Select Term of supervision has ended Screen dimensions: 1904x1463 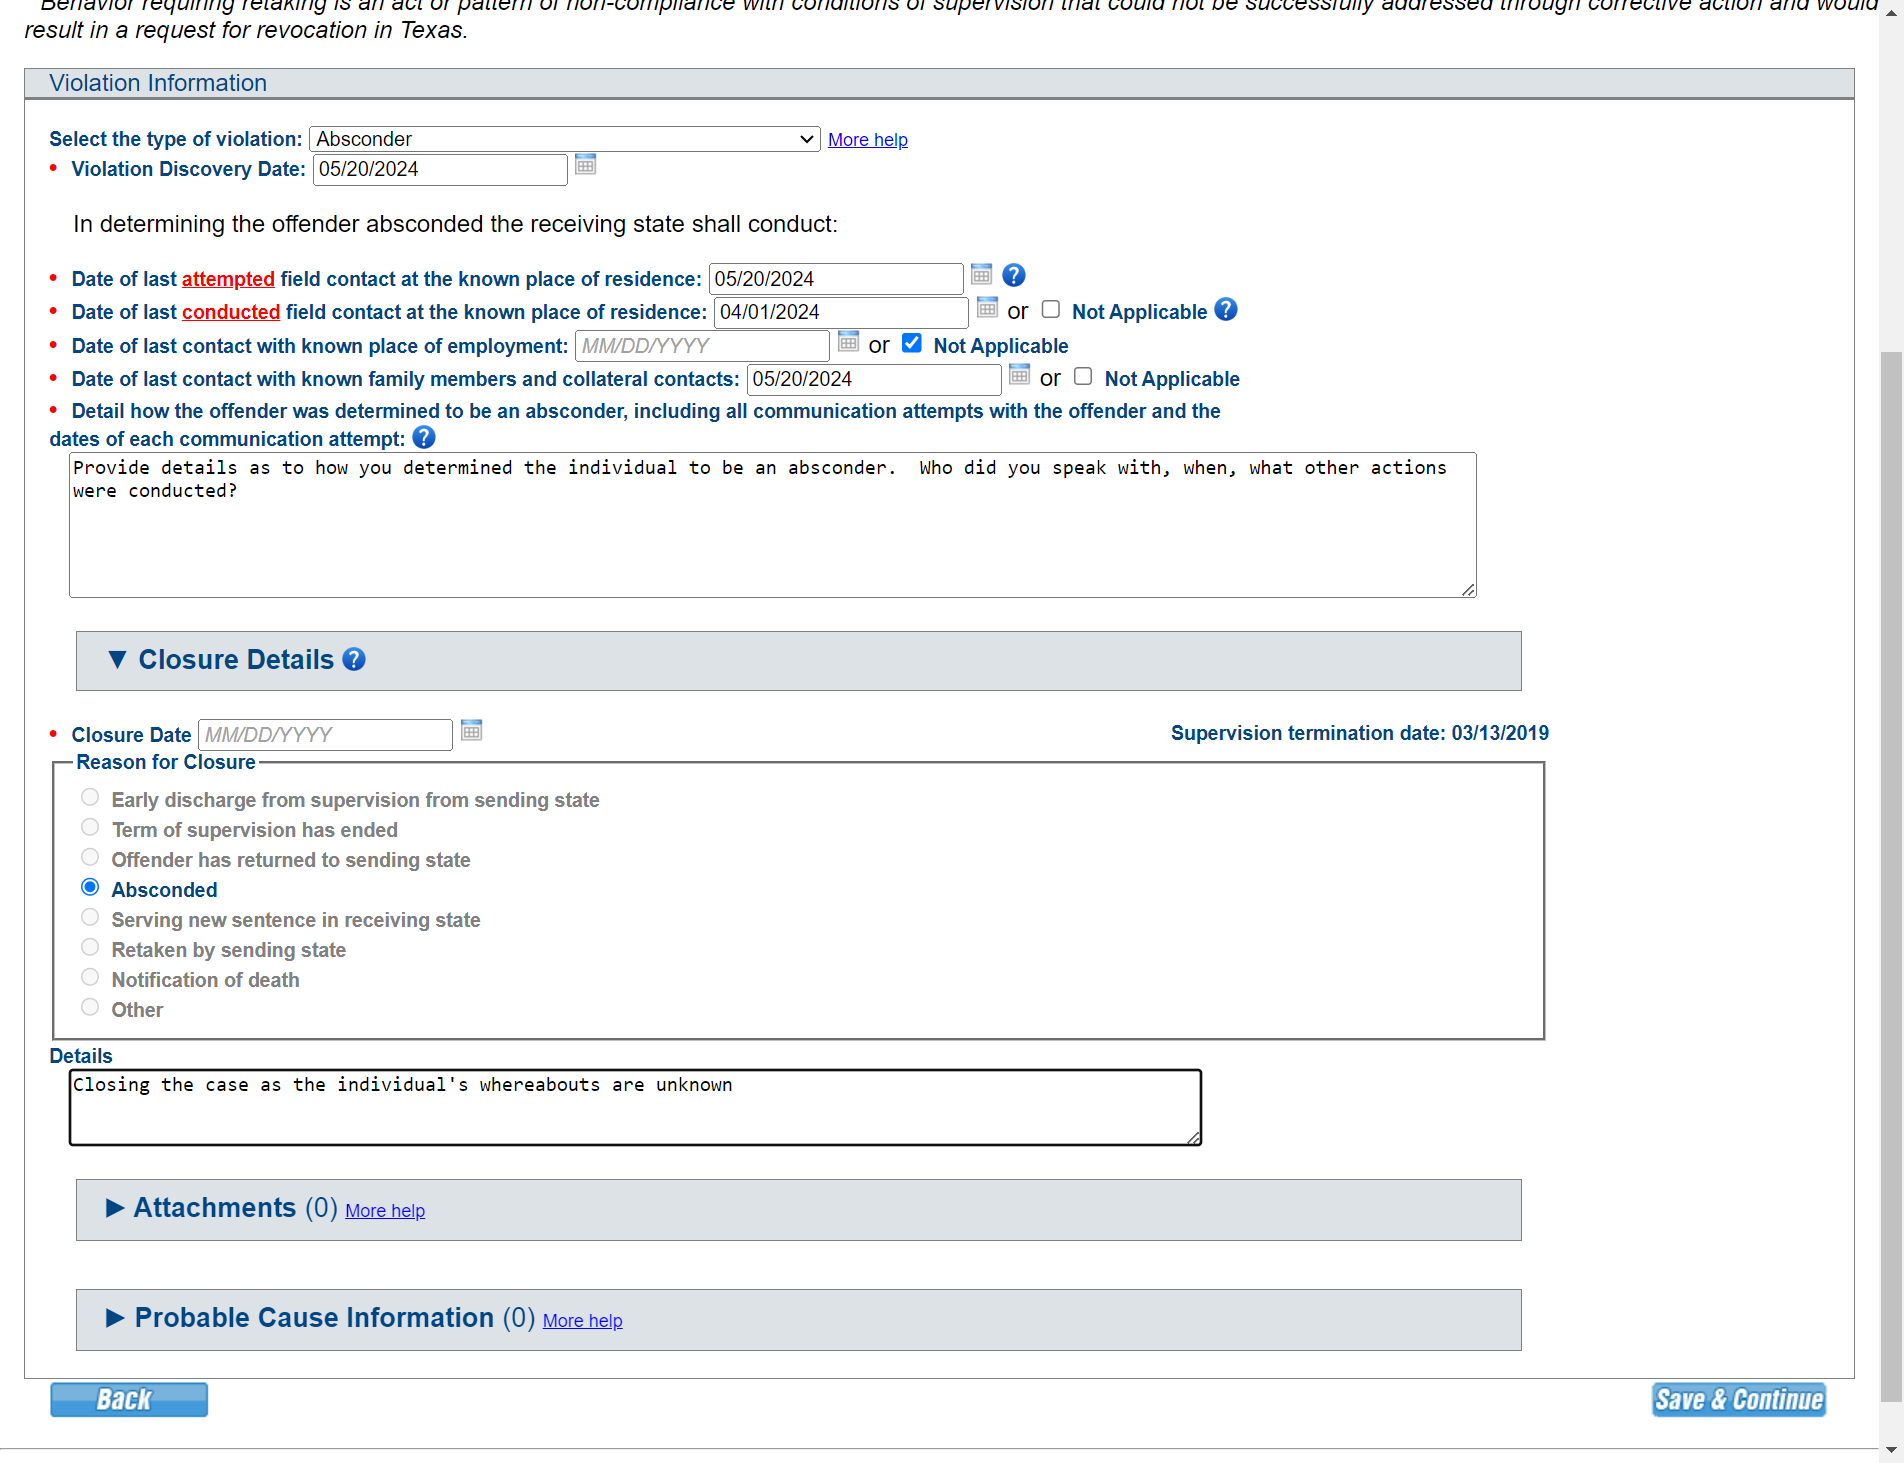tap(90, 828)
